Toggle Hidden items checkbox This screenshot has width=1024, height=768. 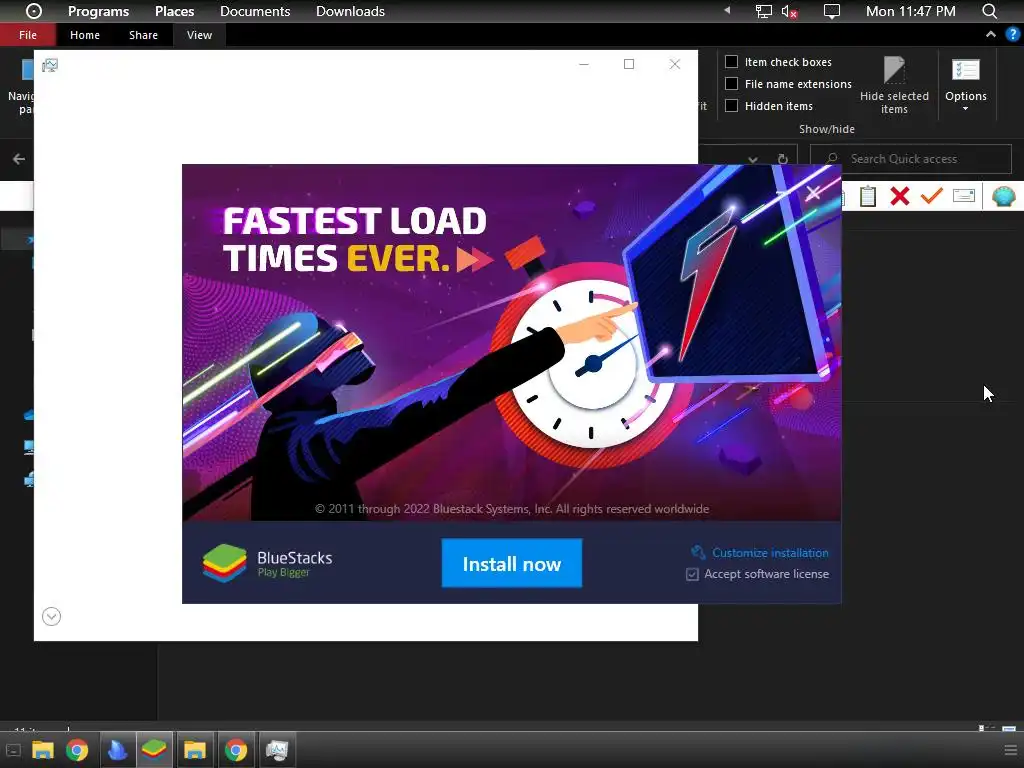tap(731, 106)
